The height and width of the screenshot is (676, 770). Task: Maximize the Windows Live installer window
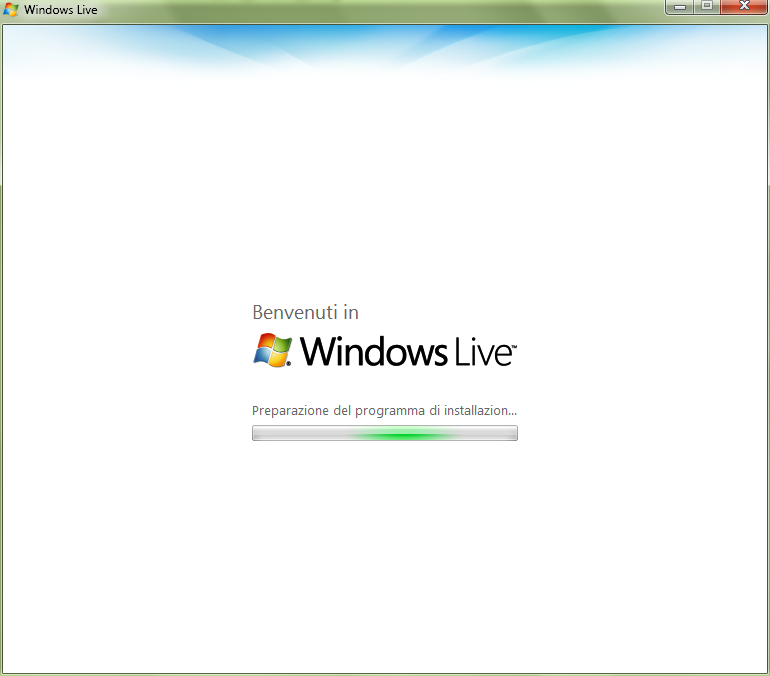(707, 7)
